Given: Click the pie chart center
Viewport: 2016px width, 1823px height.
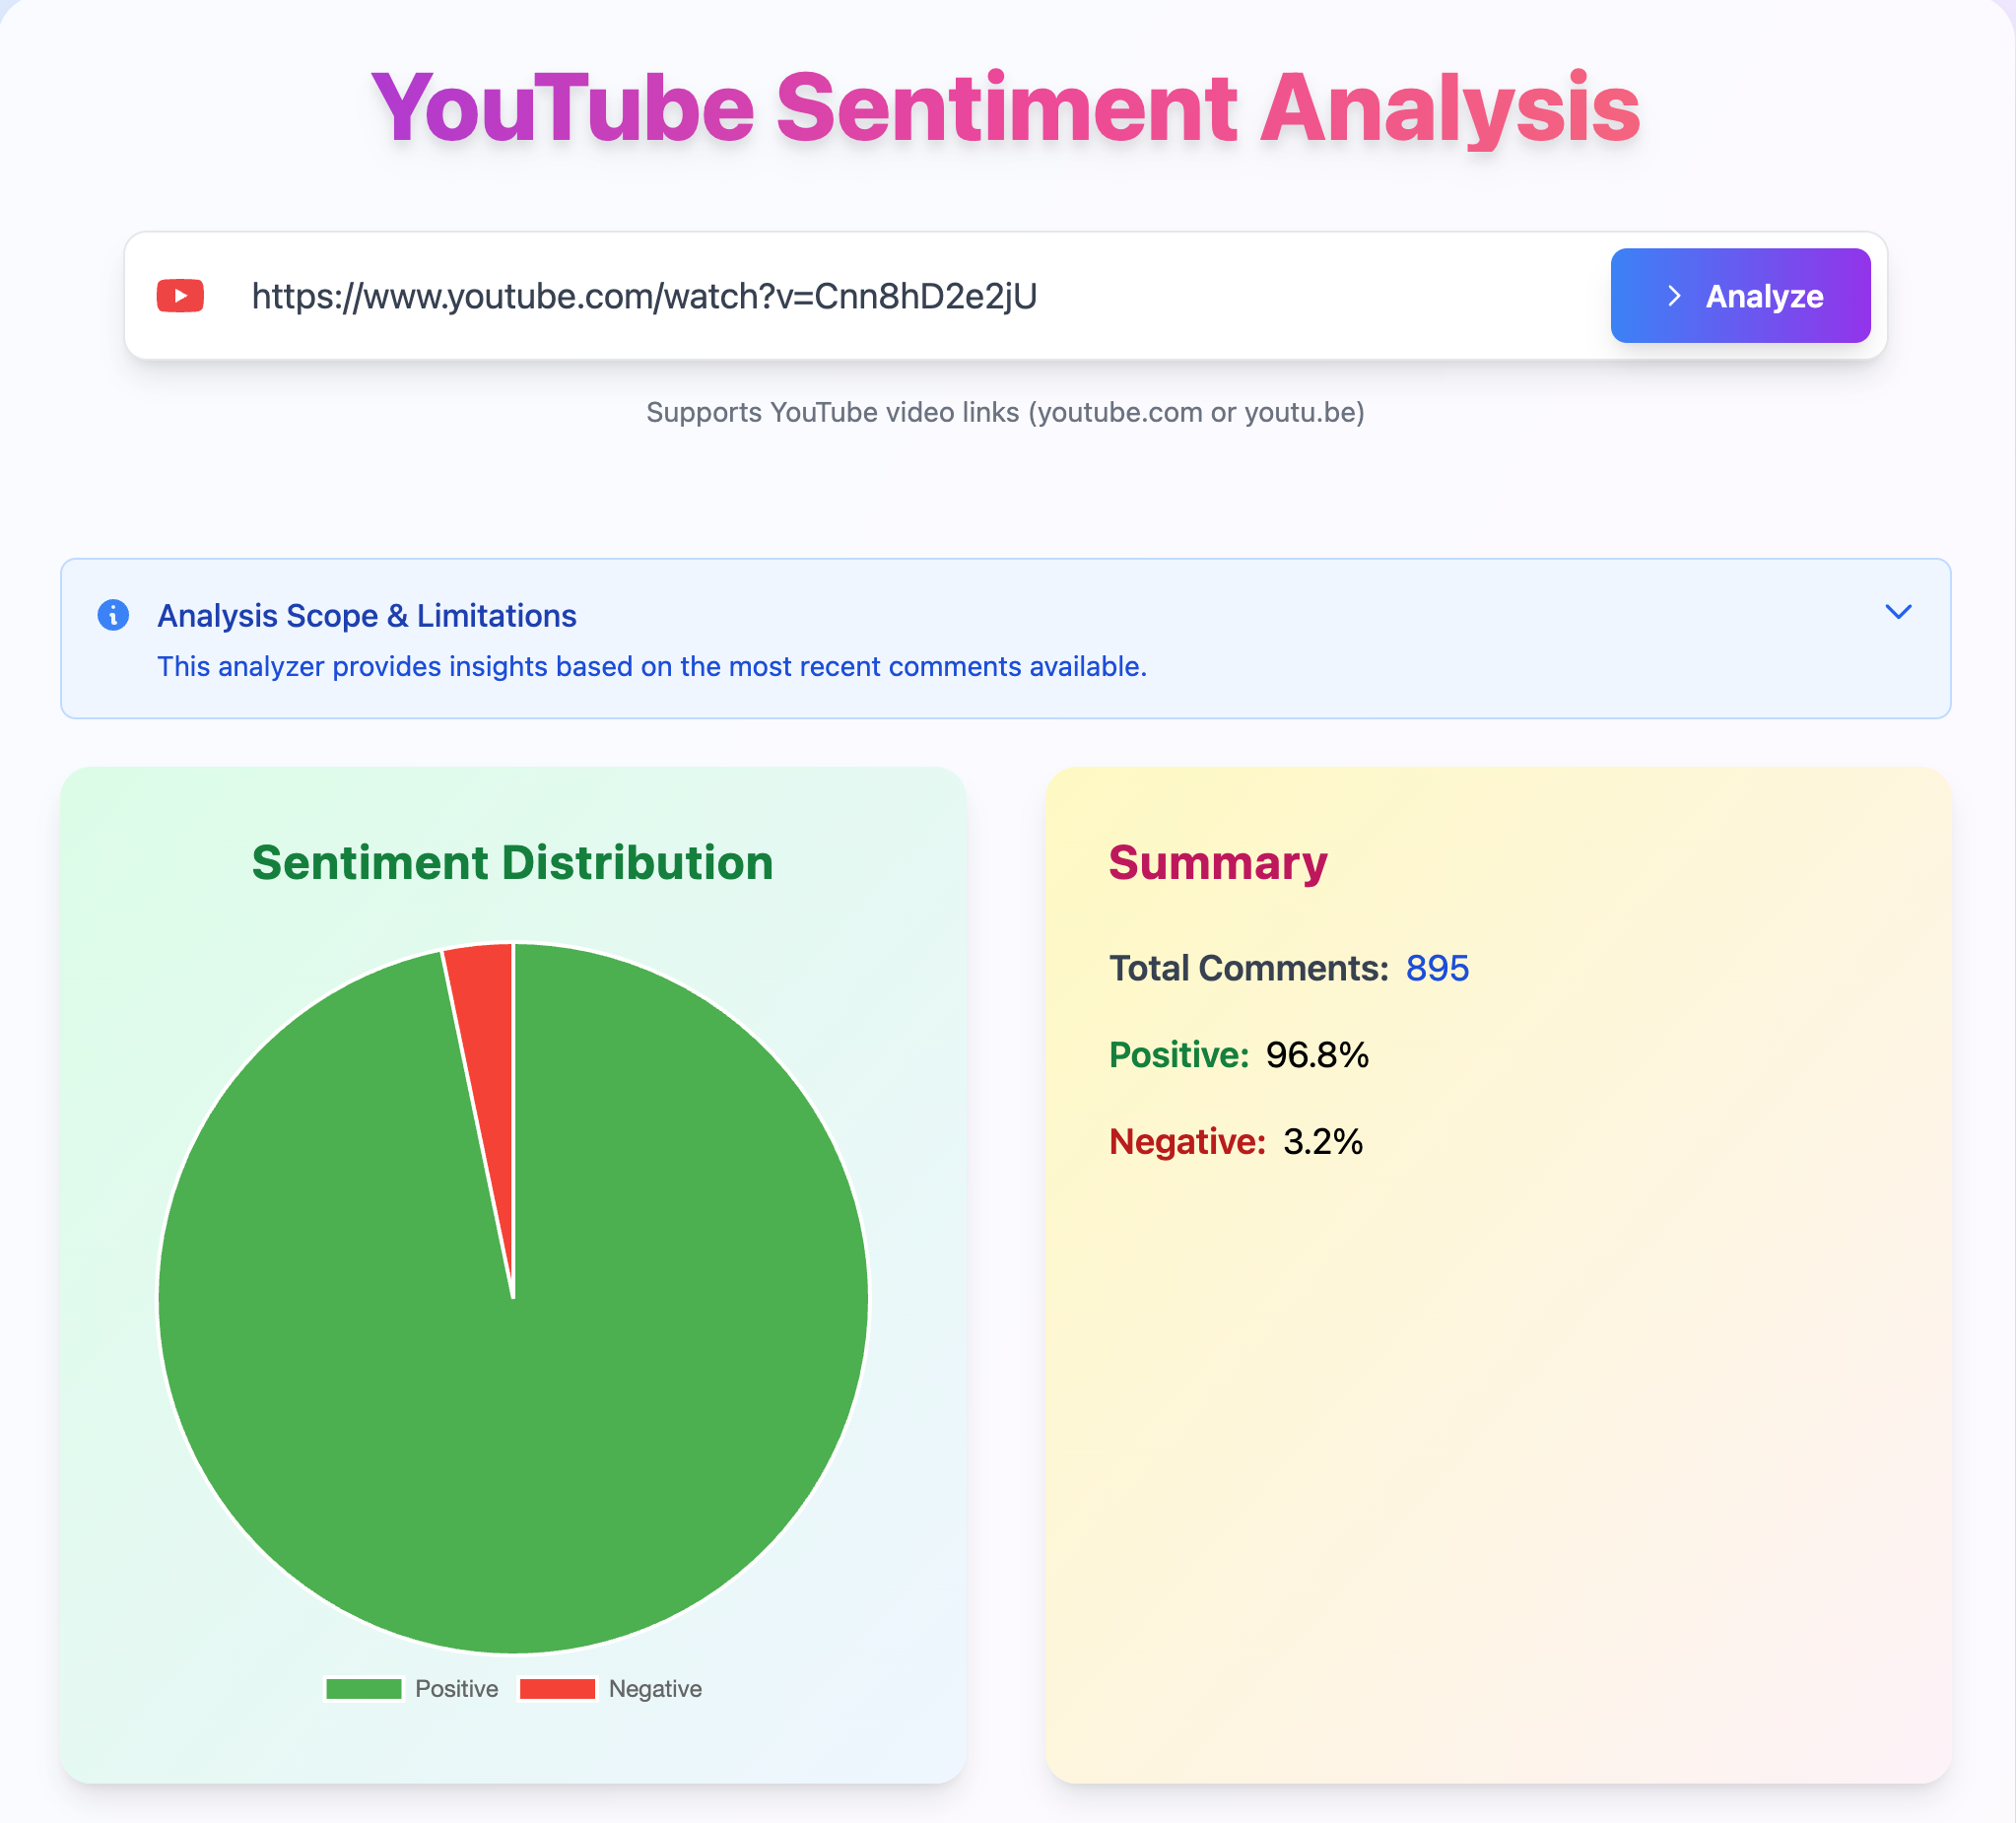Looking at the screenshot, I should [x=514, y=1295].
